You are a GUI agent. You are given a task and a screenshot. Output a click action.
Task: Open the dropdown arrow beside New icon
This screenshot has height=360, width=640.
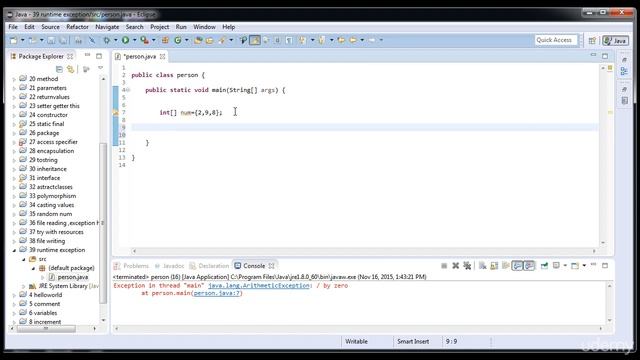[x=22, y=40]
